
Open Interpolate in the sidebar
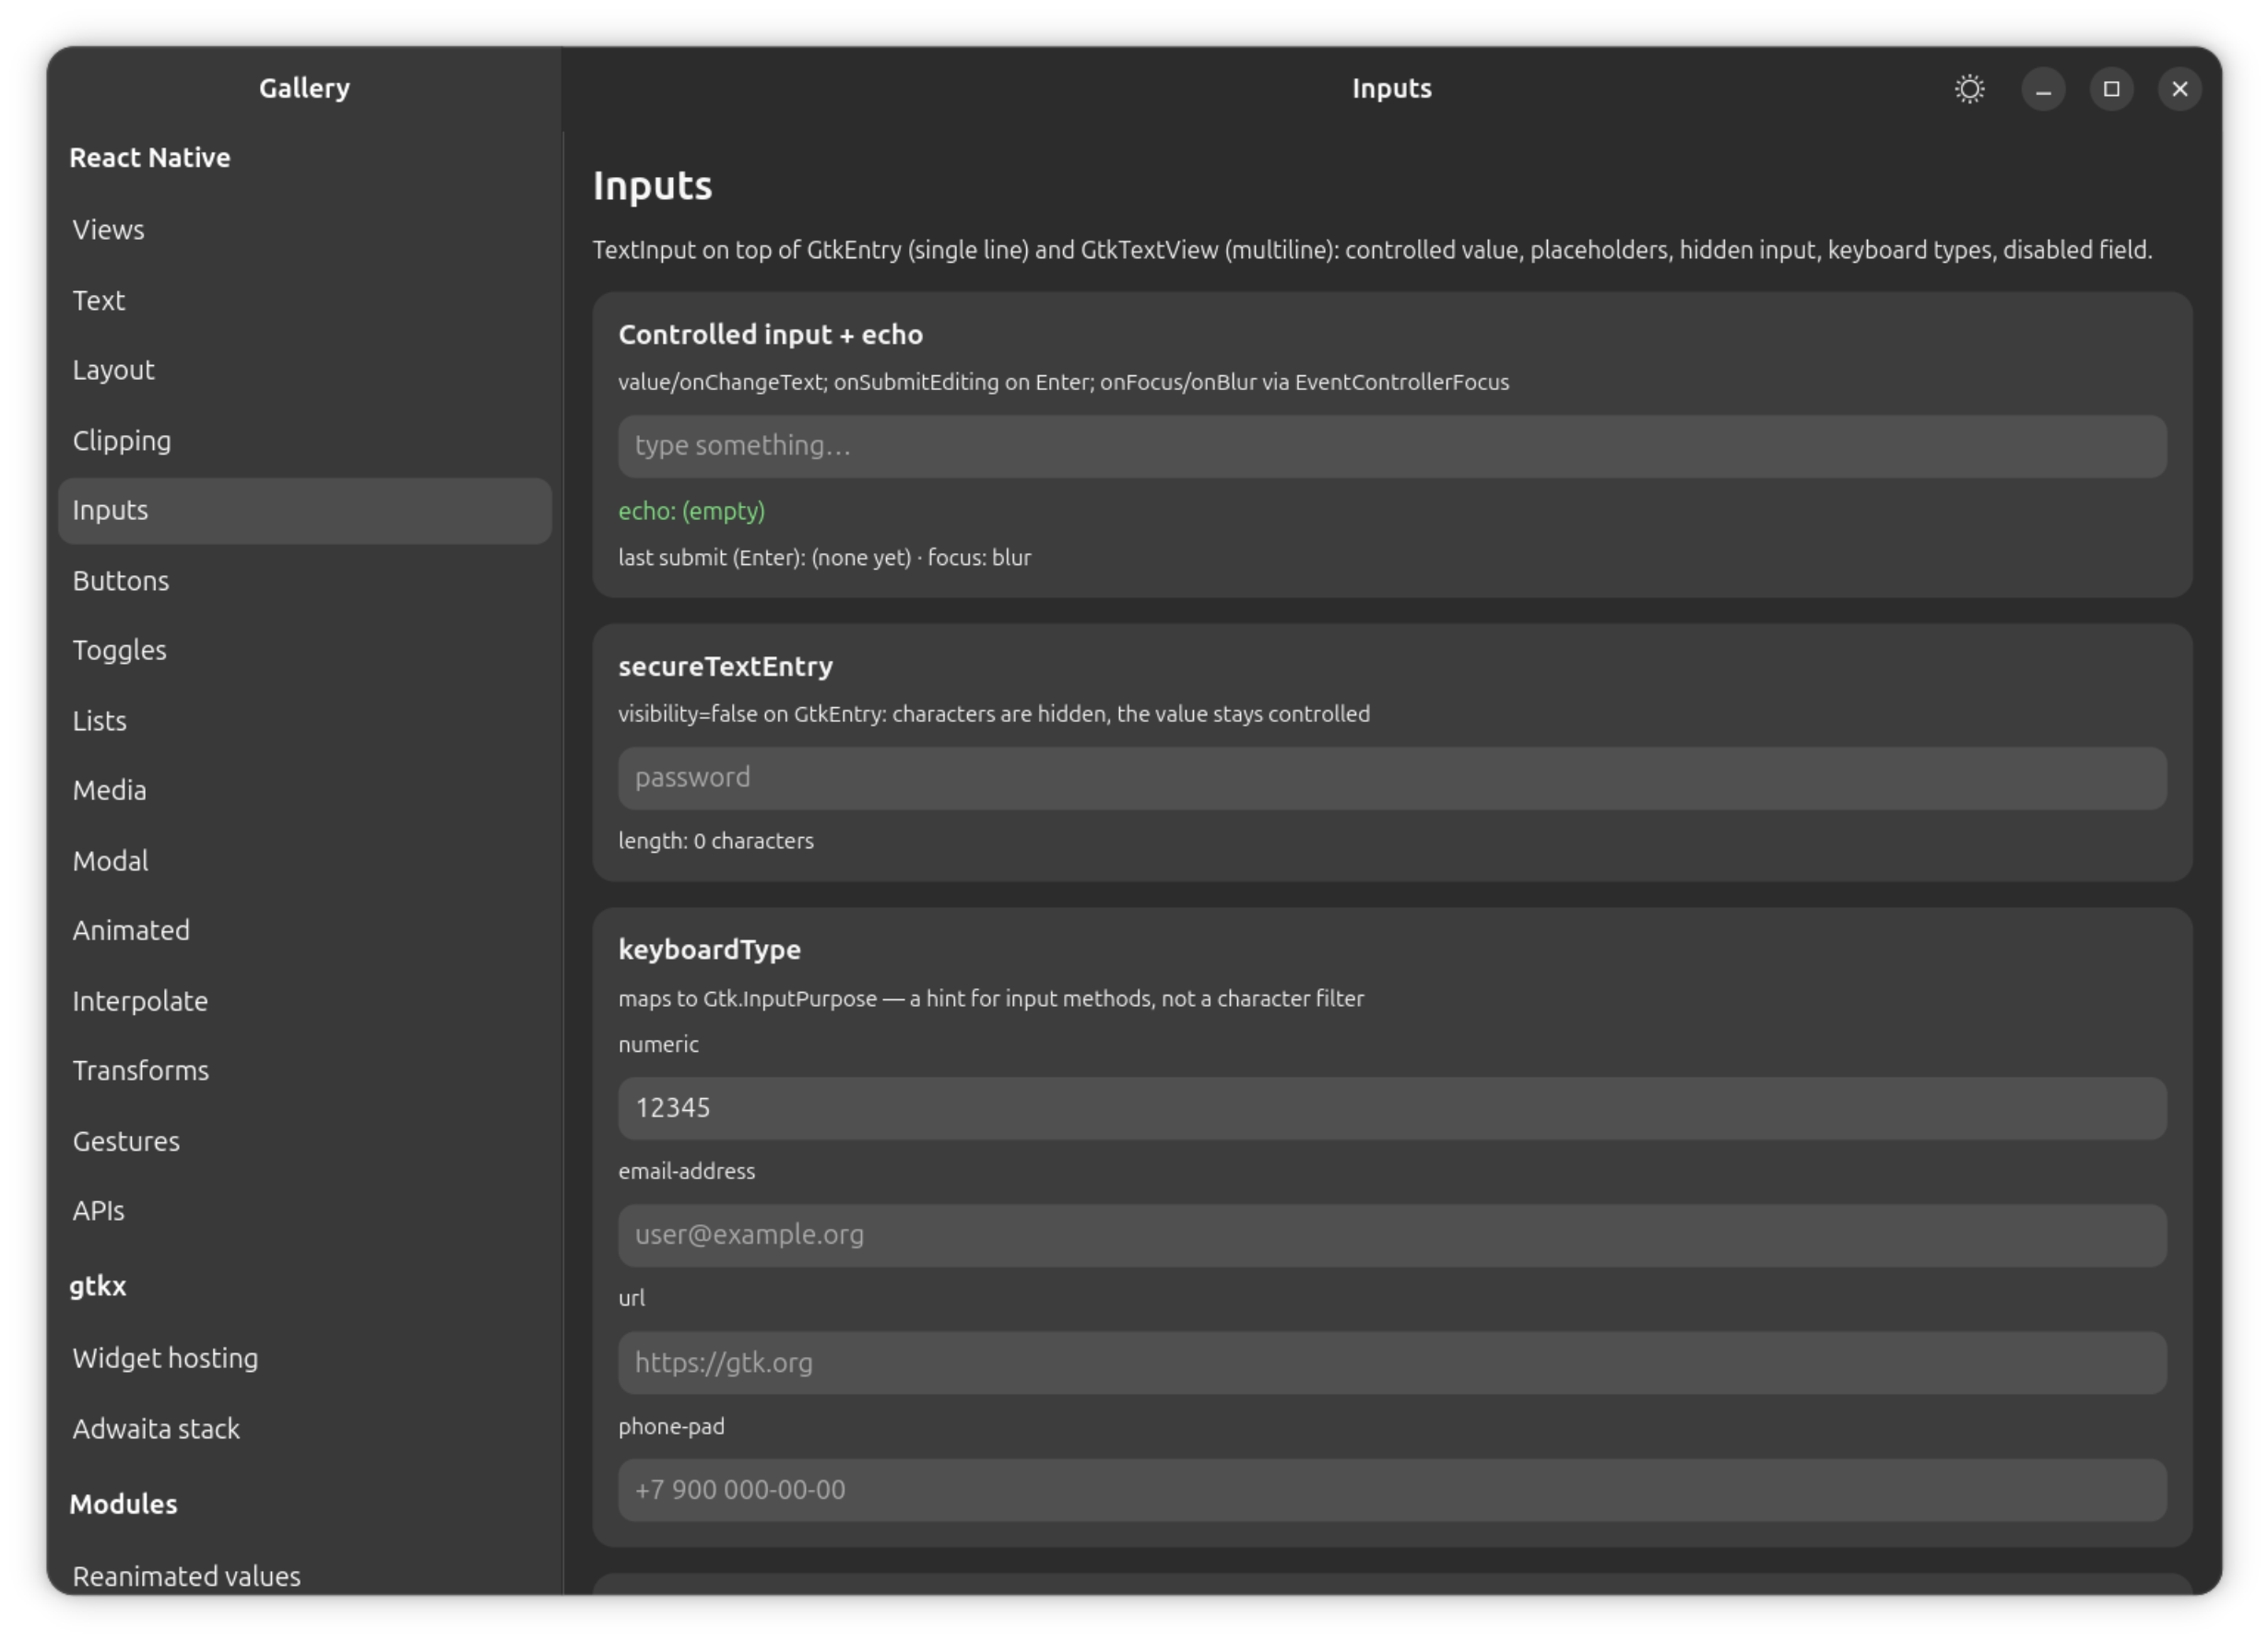(305, 1000)
